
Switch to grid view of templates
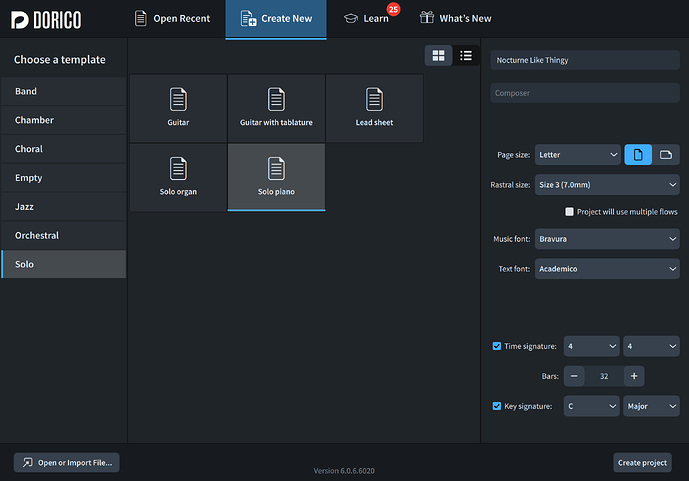tap(439, 55)
